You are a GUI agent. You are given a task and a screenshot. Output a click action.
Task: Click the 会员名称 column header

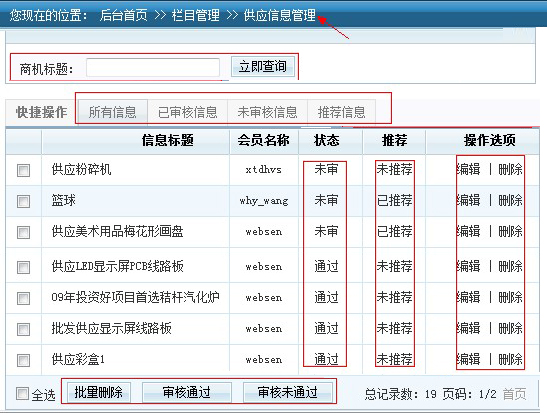pyautogui.click(x=263, y=140)
